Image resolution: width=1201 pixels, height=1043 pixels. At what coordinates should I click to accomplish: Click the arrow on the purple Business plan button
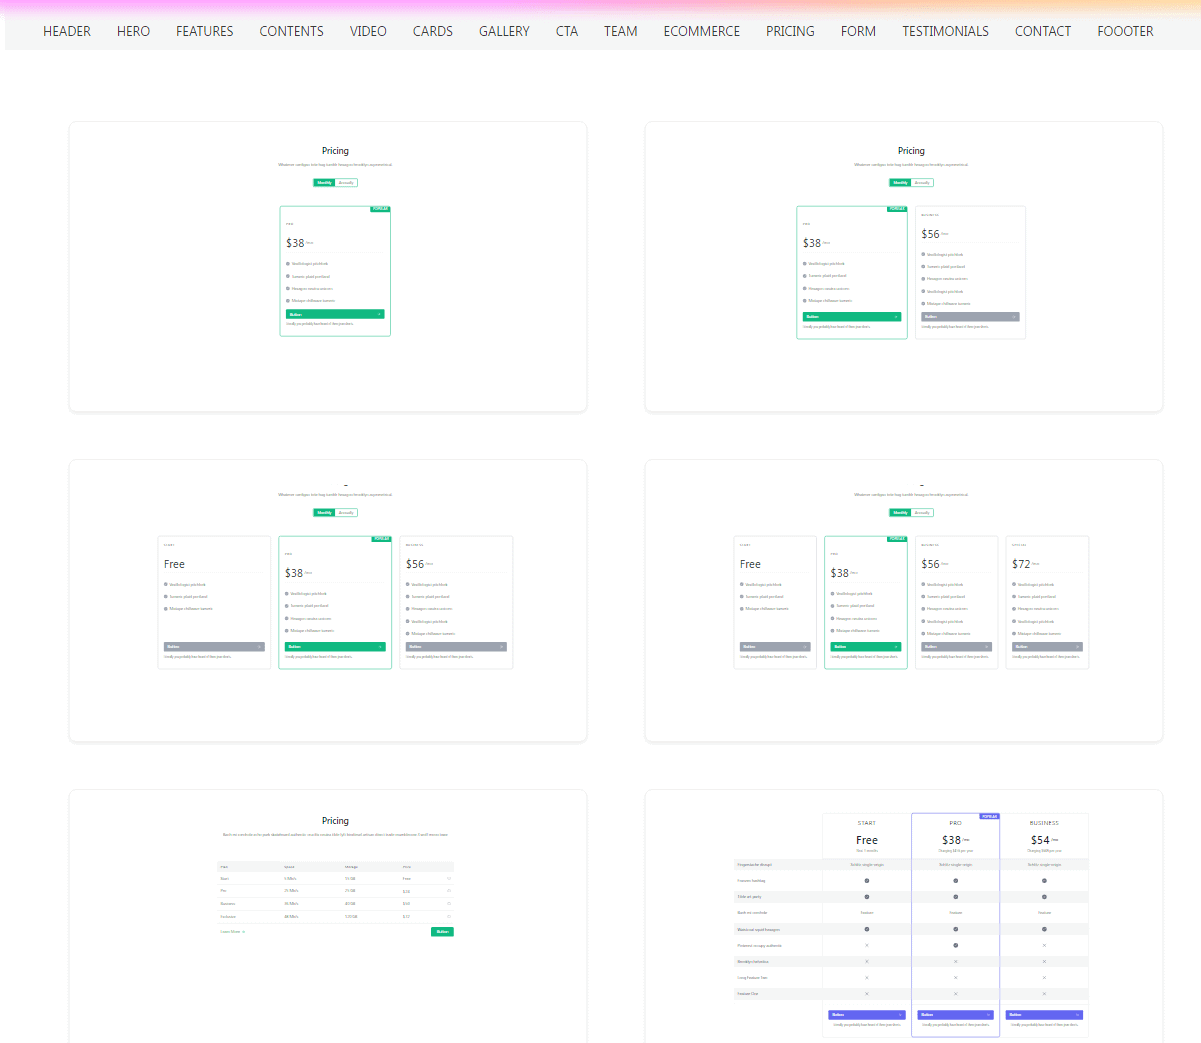click(x=1077, y=1015)
